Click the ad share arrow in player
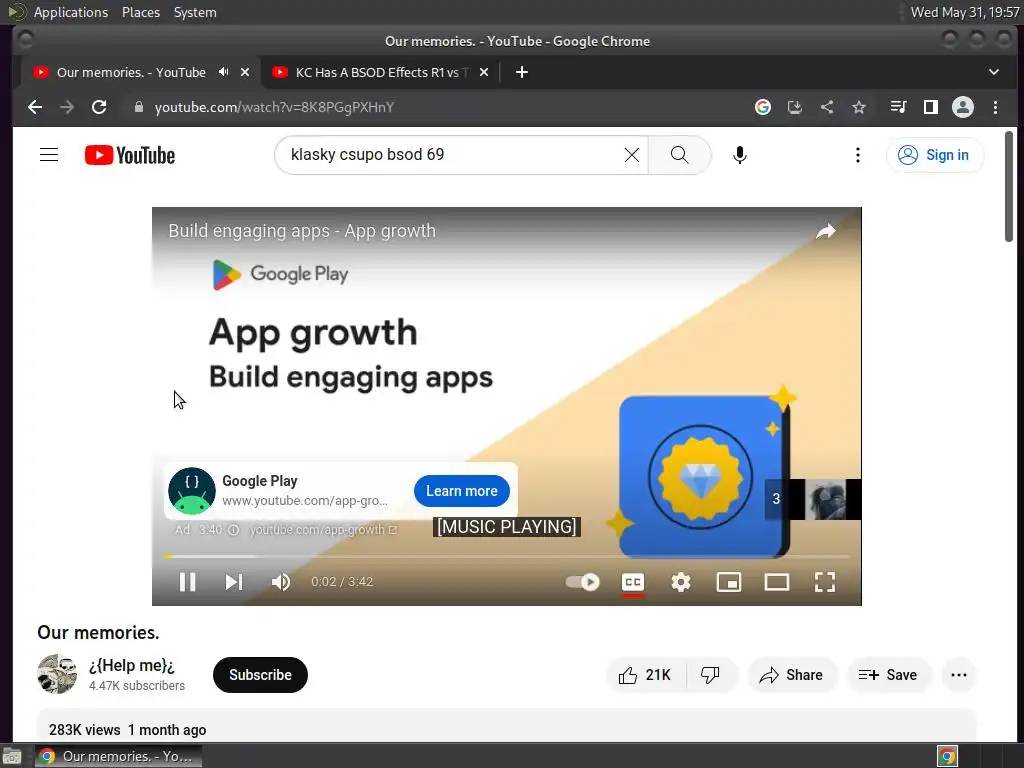The height and width of the screenshot is (768, 1024). pyautogui.click(x=826, y=231)
